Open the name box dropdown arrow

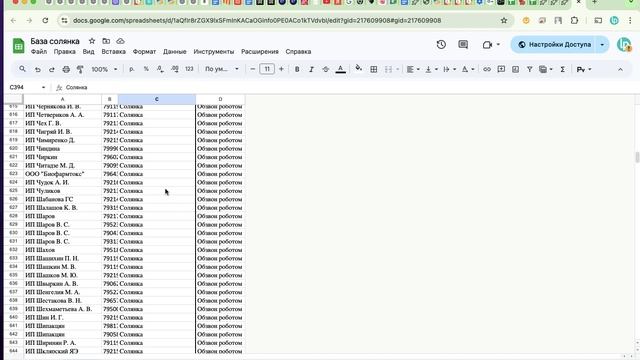click(x=43, y=87)
